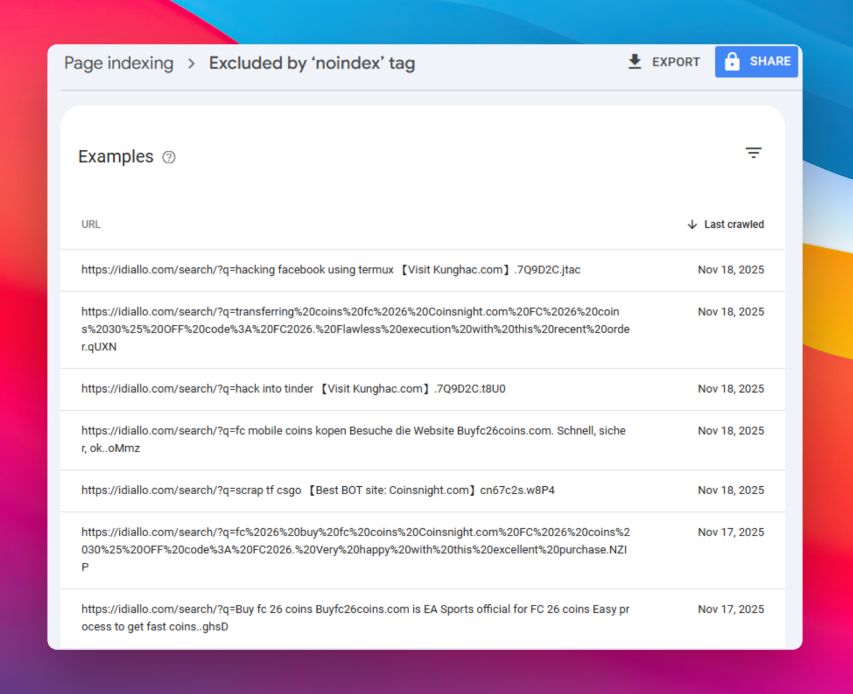Click the URL column header
853x694 pixels.
coord(91,225)
